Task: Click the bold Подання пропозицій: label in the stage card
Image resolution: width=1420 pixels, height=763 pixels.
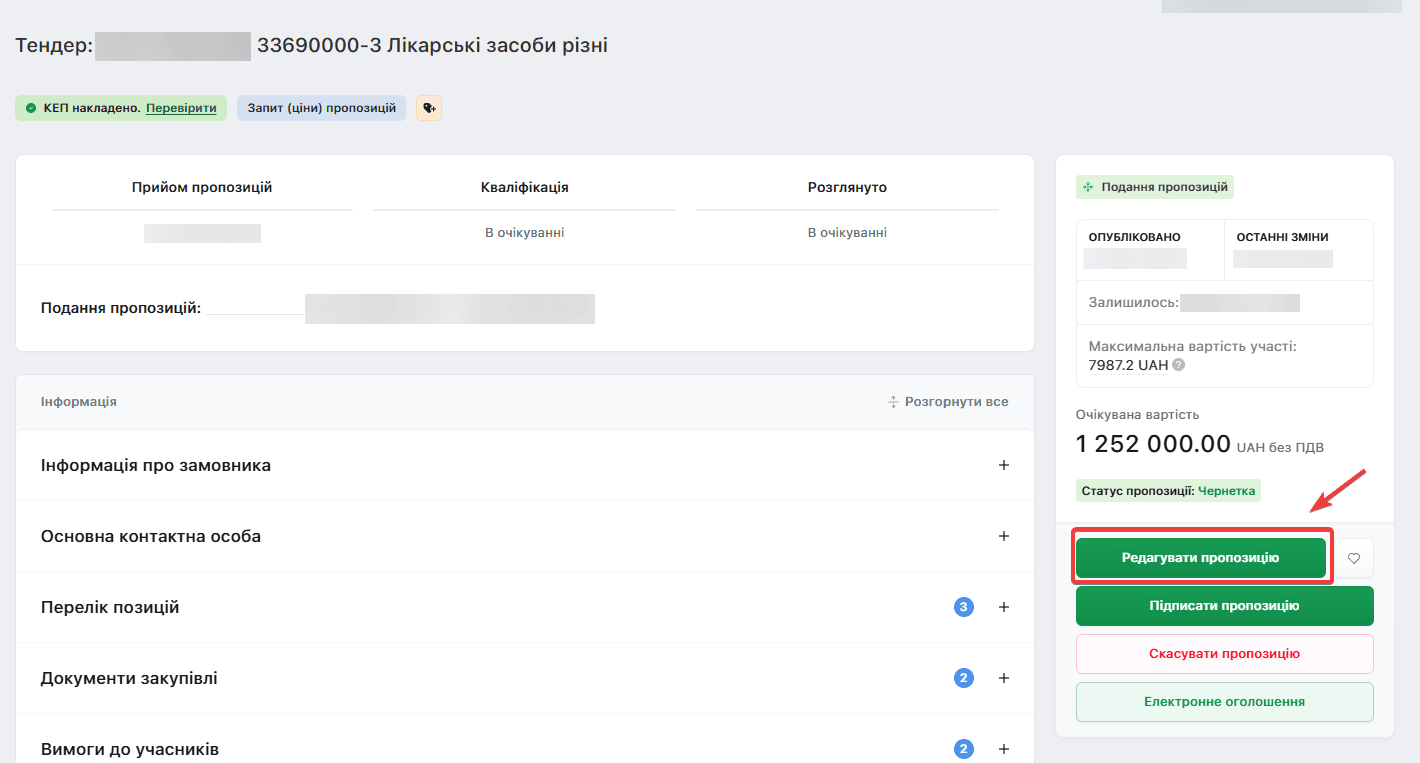Action: 121,308
